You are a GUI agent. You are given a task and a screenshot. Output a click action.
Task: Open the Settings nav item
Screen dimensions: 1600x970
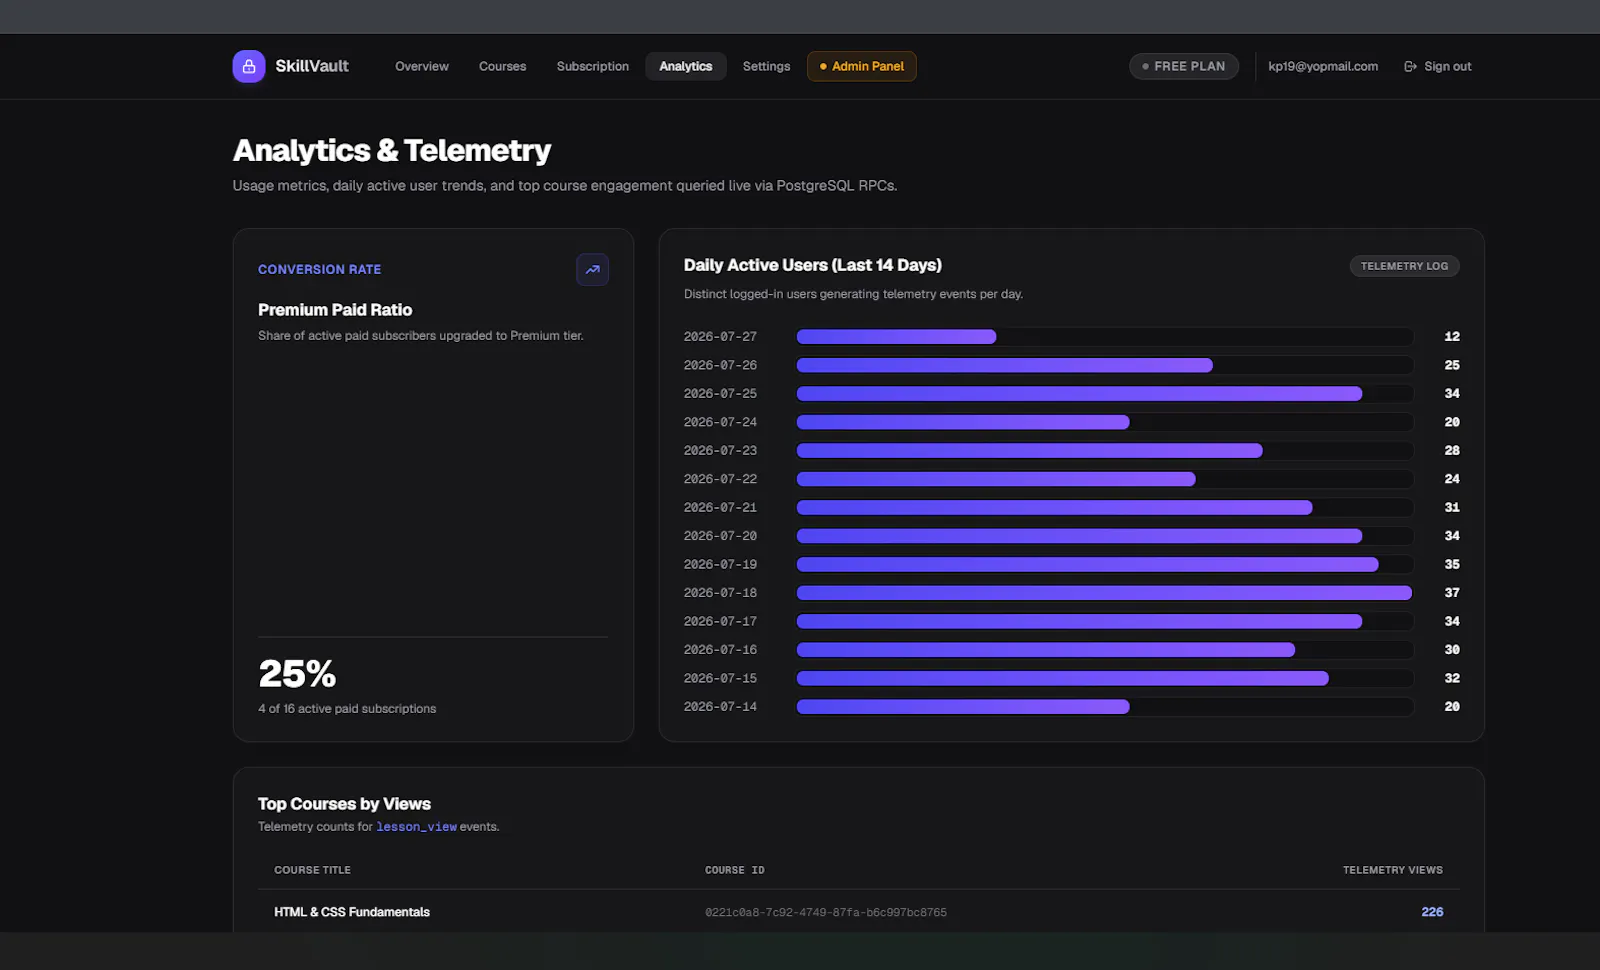coord(766,66)
